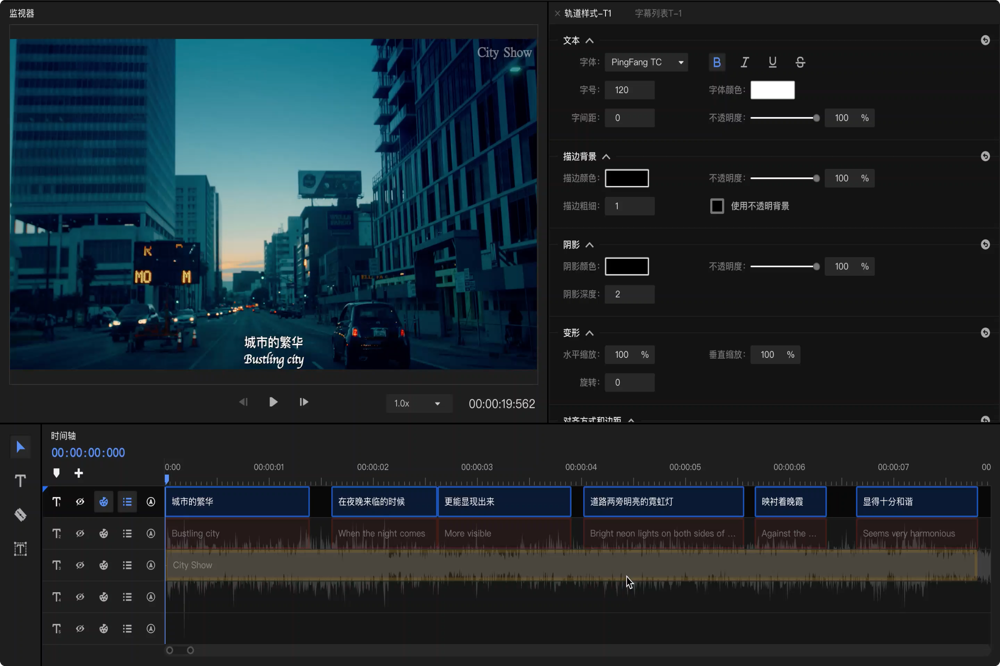Enable the 使用不透明背景 checkbox
This screenshot has height=666, width=1000.
point(717,206)
